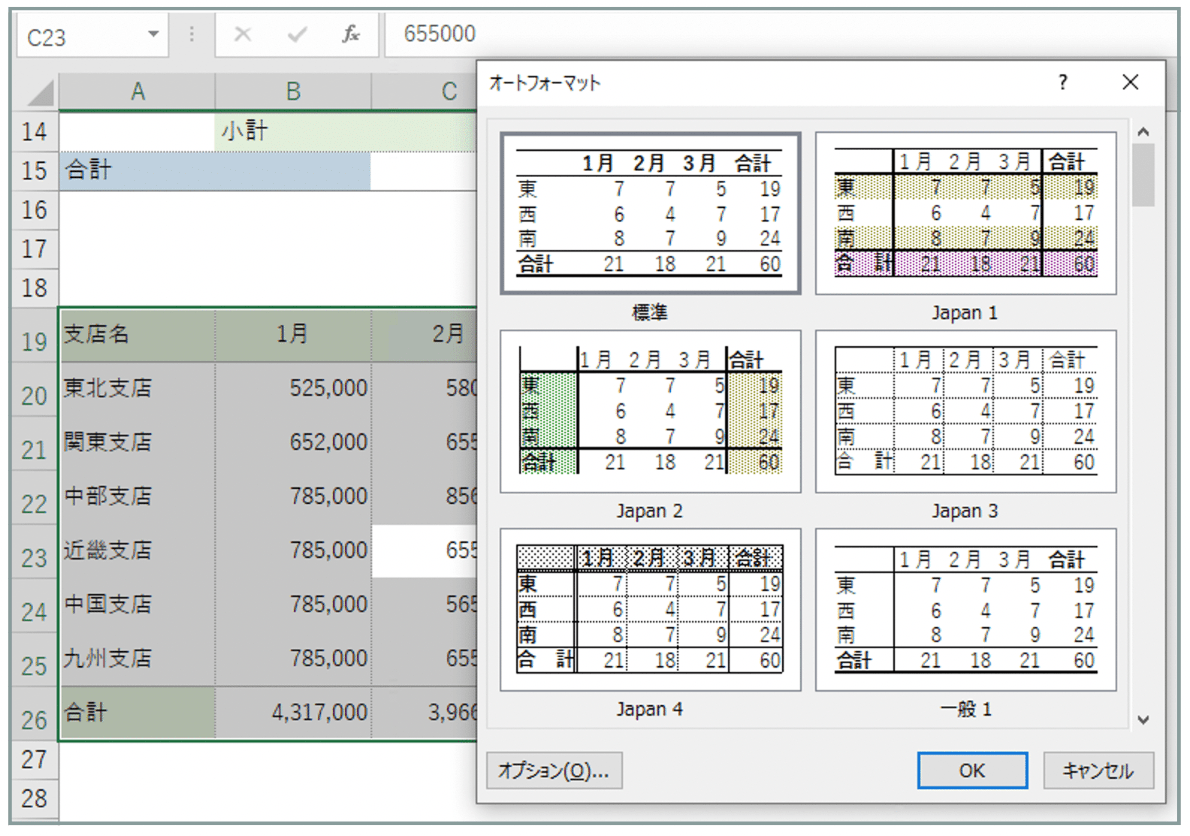Viewport: 1190px width, 836px height.
Task: Select the 一般 1 format preview
Action: point(965,609)
